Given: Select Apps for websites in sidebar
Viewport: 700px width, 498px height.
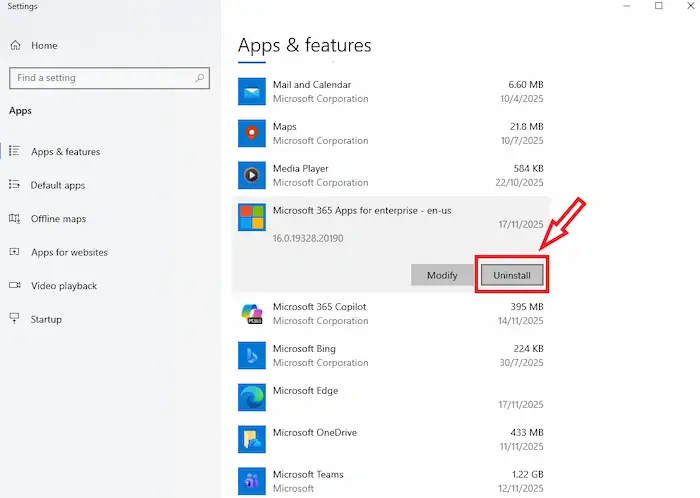Looking at the screenshot, I should coord(69,252).
